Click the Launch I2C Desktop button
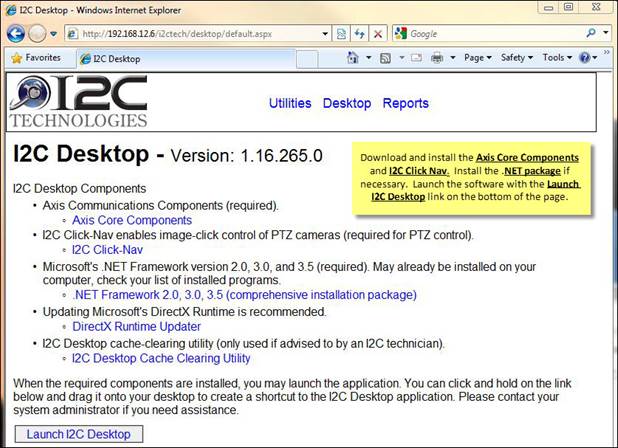This screenshot has width=618, height=448. tap(78, 434)
